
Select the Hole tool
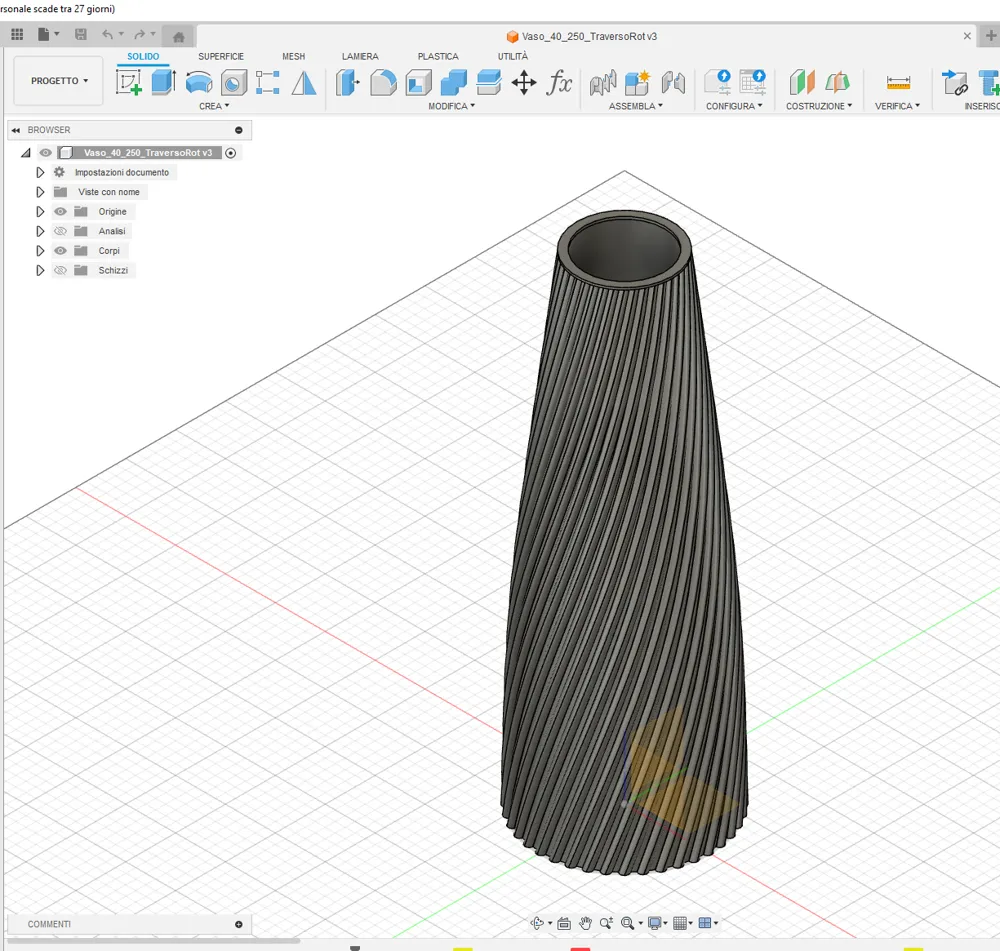(234, 83)
